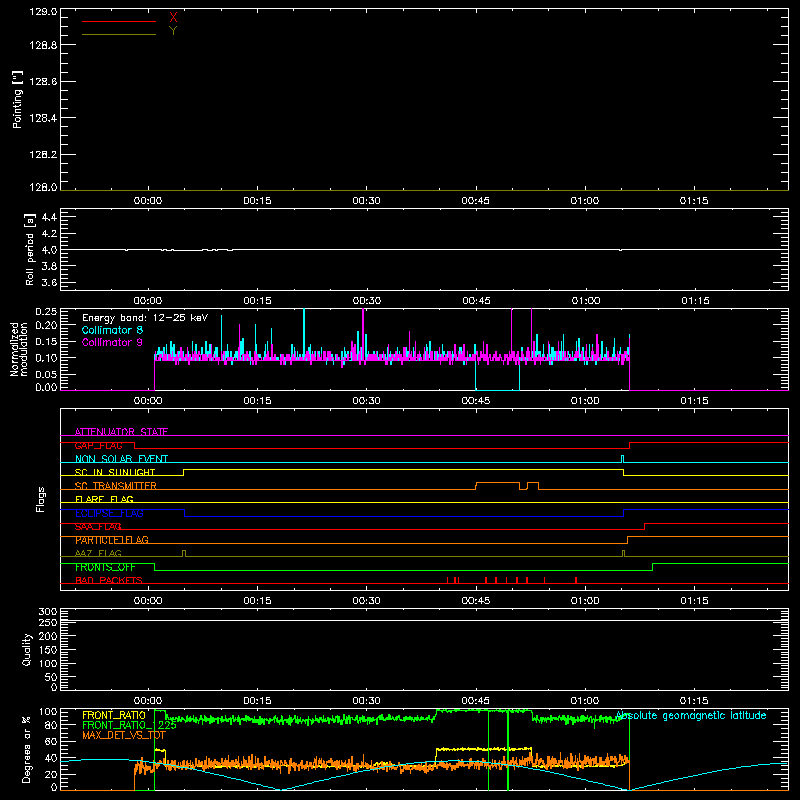
Task: Click the orange MAX_DET_VS_TOT legend entry
Action: pos(124,735)
